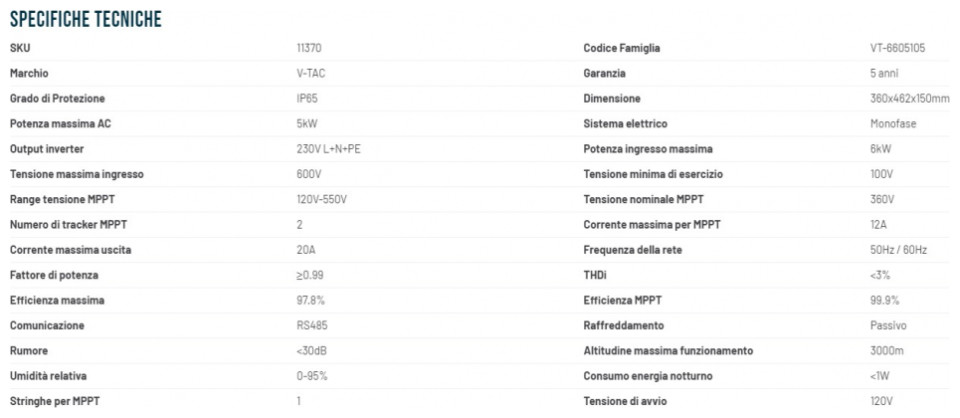Select the Efficienza massima value 97.8%
Image resolution: width=960 pixels, height=418 pixels.
point(310,300)
